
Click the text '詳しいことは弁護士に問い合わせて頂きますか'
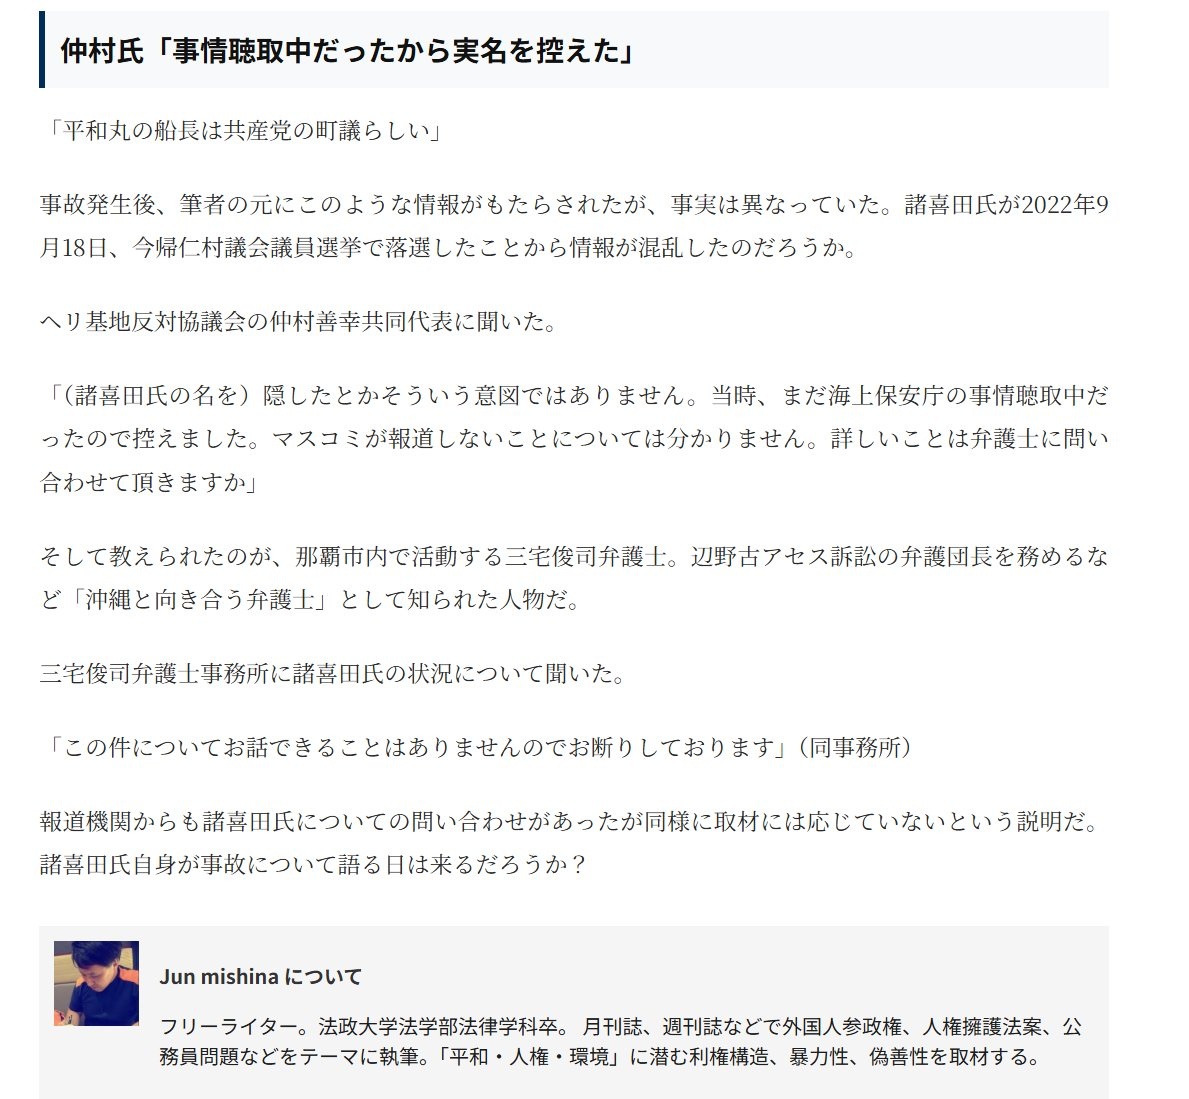[574, 460]
